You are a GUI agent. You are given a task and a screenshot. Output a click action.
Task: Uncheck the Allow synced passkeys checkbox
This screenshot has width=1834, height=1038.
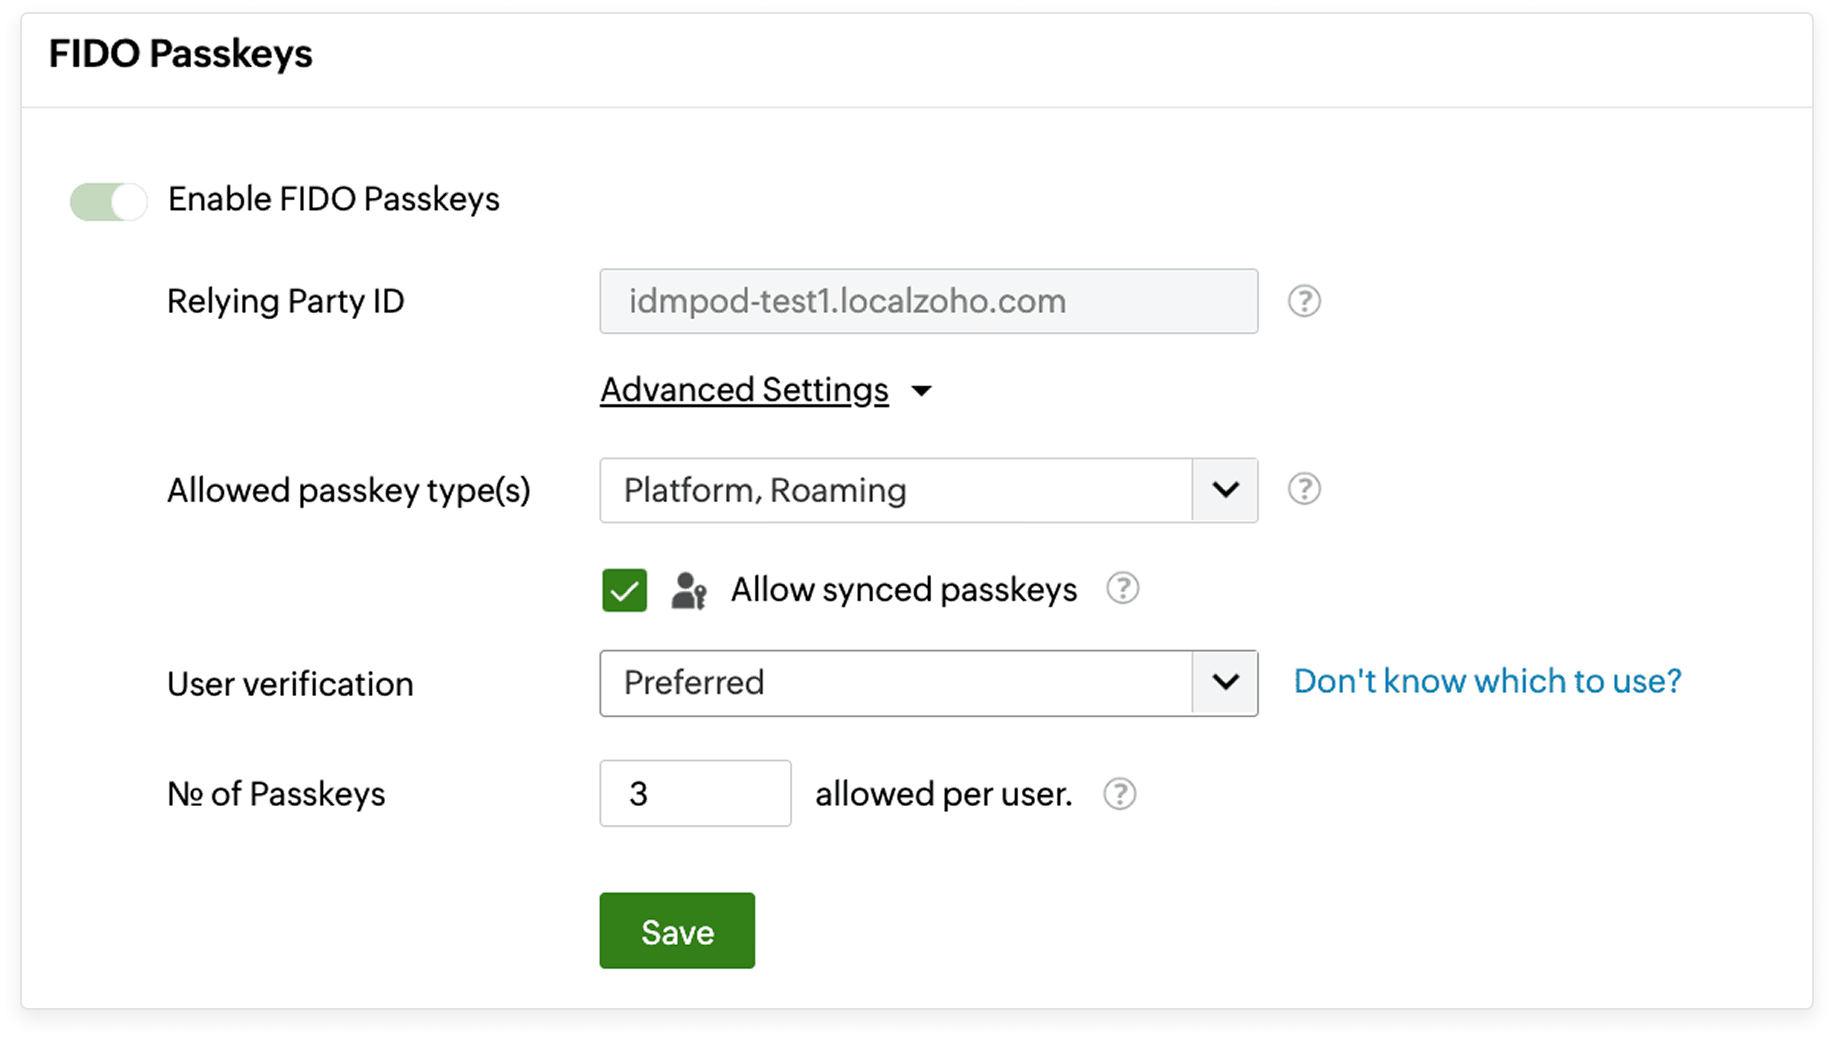coord(624,590)
